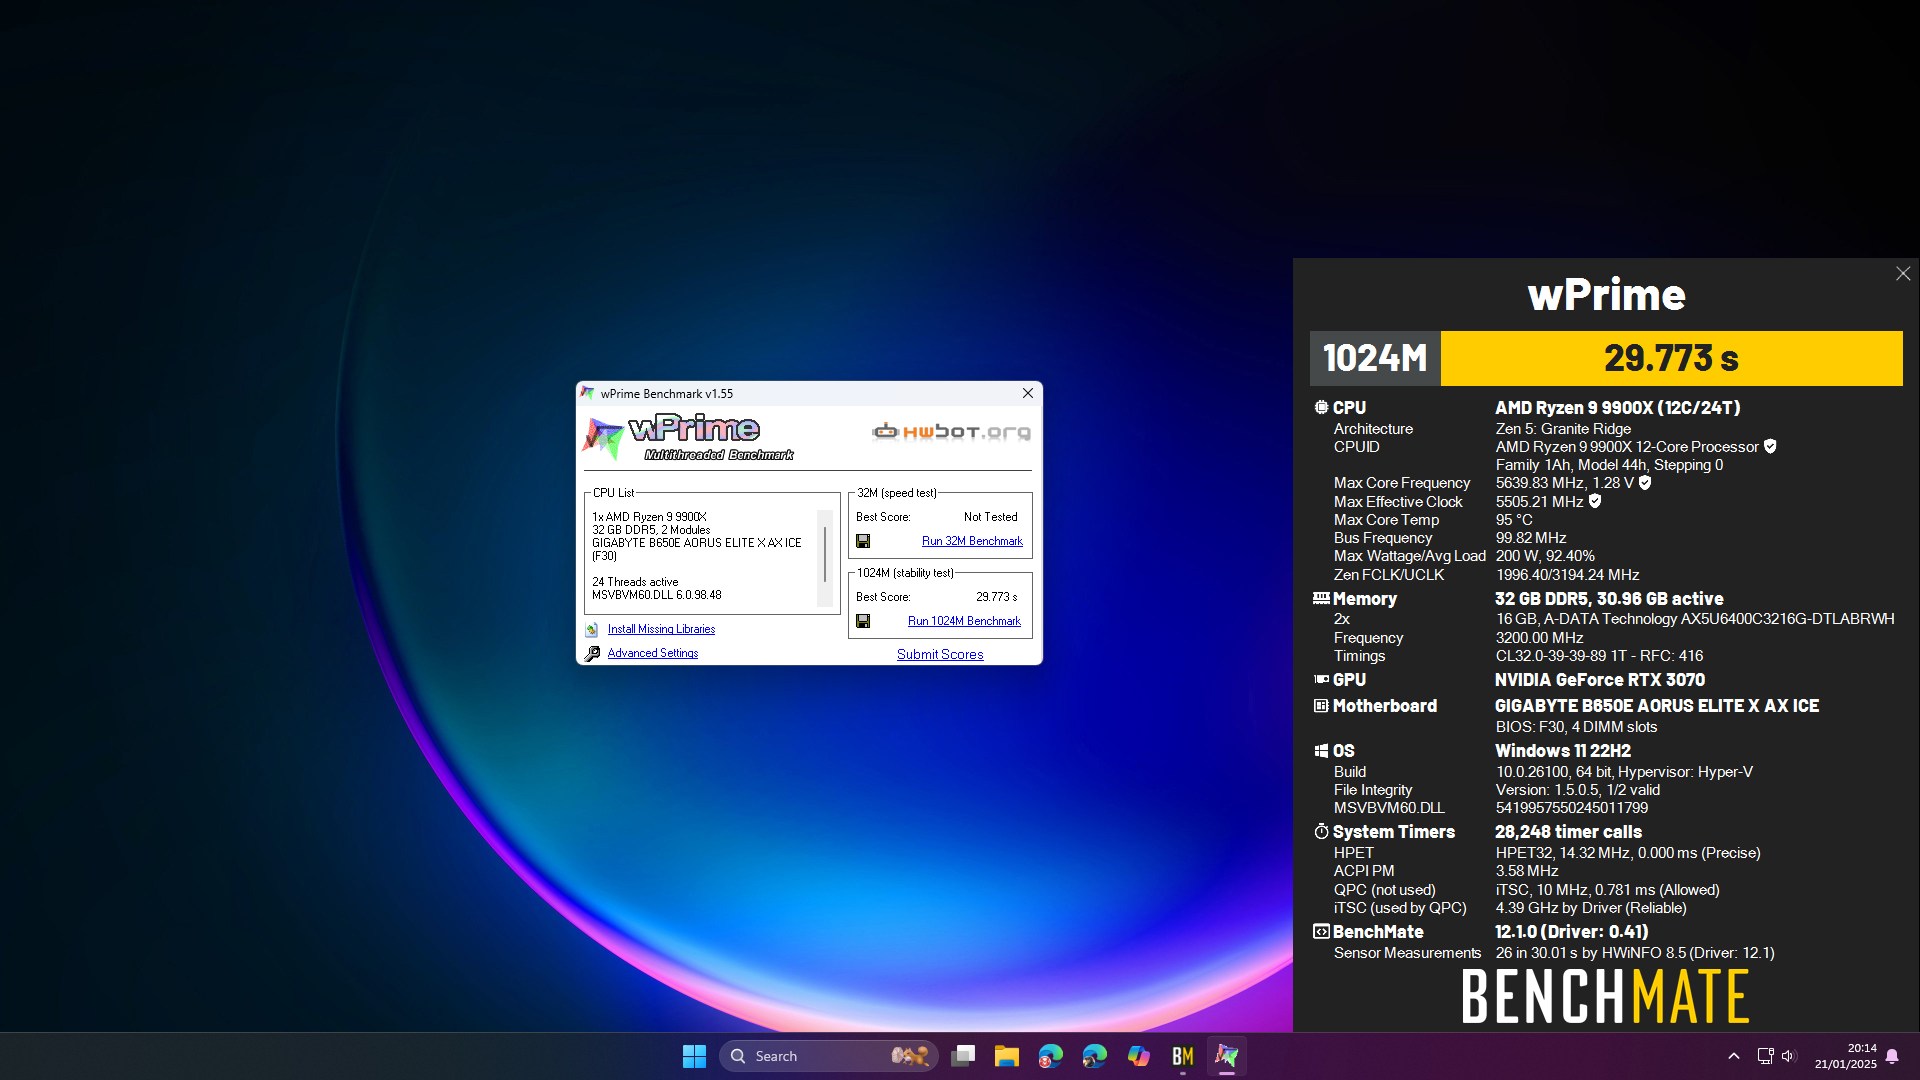
Task: Click the 32M save floppy disk icon
Action: [x=863, y=541]
